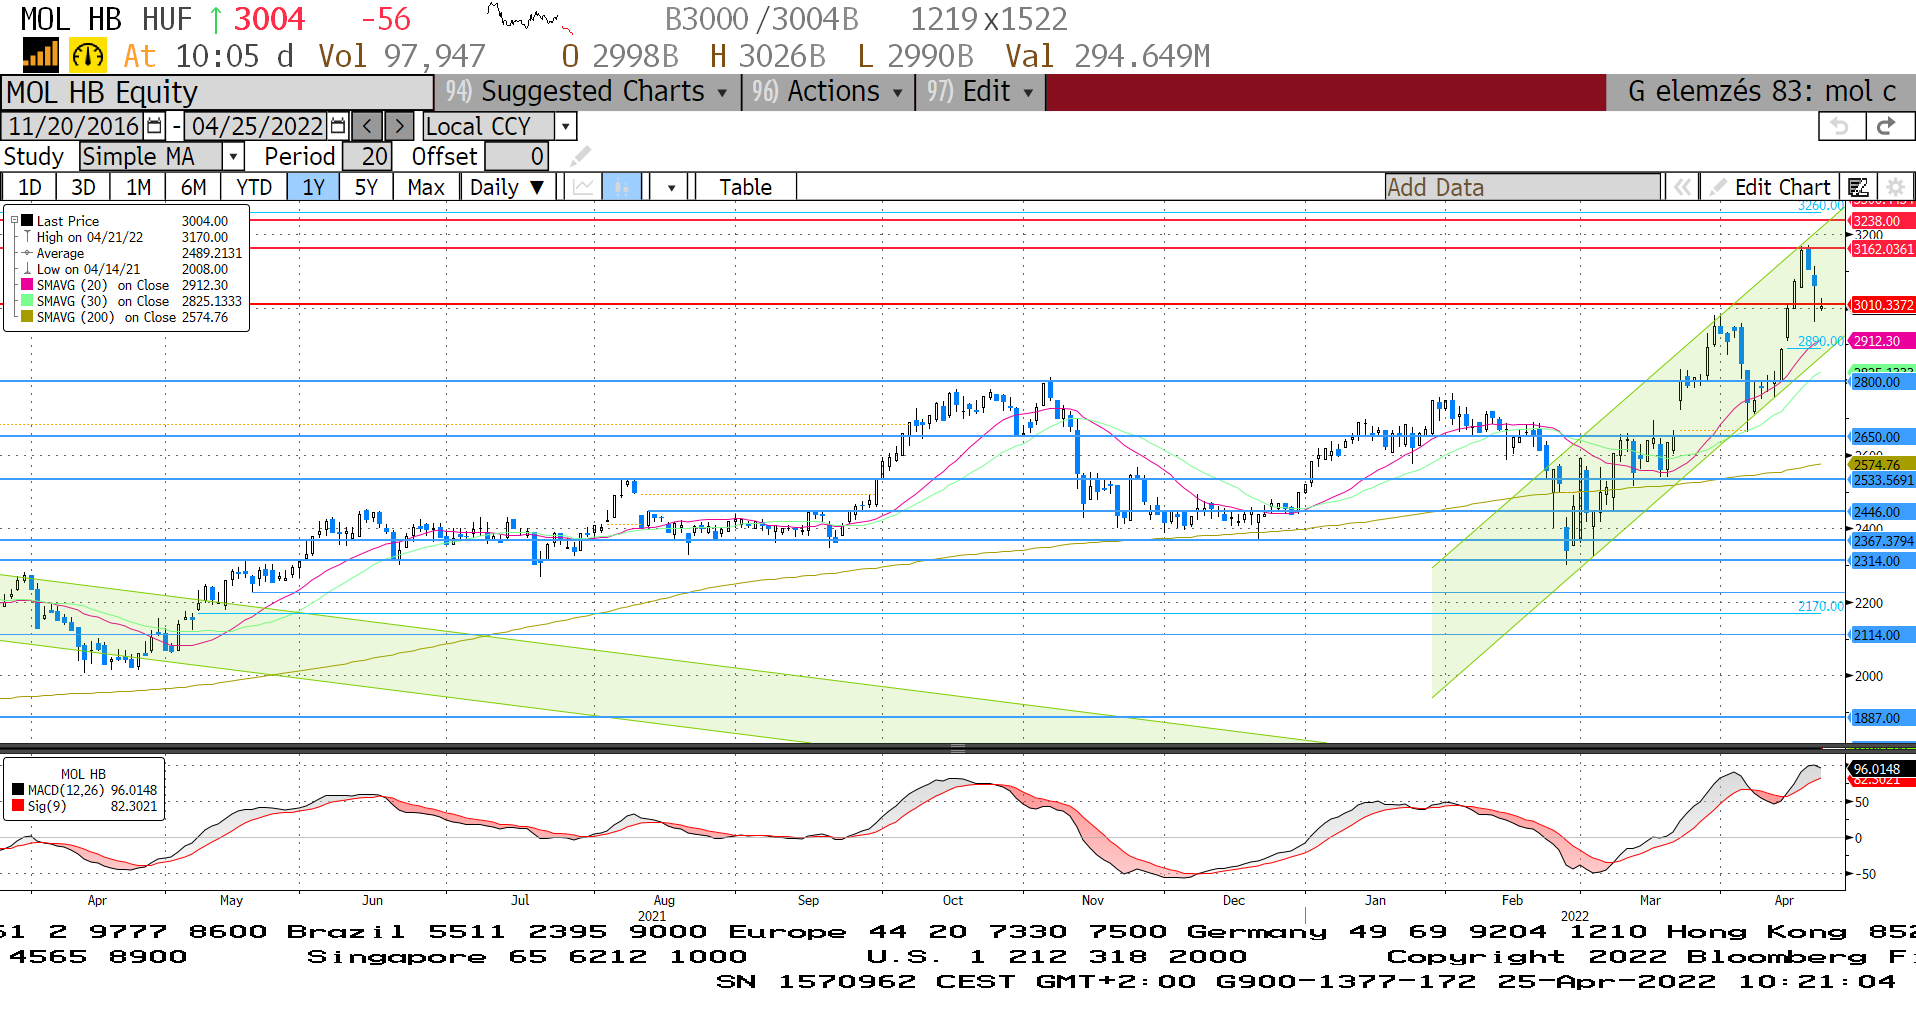Image resolution: width=1916 pixels, height=1033 pixels.
Task: Click the Simple MA study field
Action: (x=151, y=156)
